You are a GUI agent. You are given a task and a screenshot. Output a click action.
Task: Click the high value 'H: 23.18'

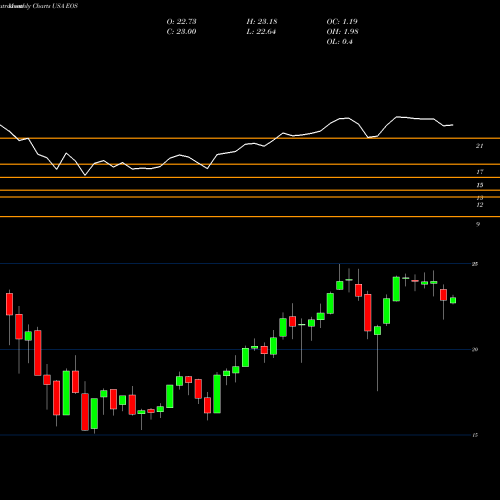pos(262,22)
